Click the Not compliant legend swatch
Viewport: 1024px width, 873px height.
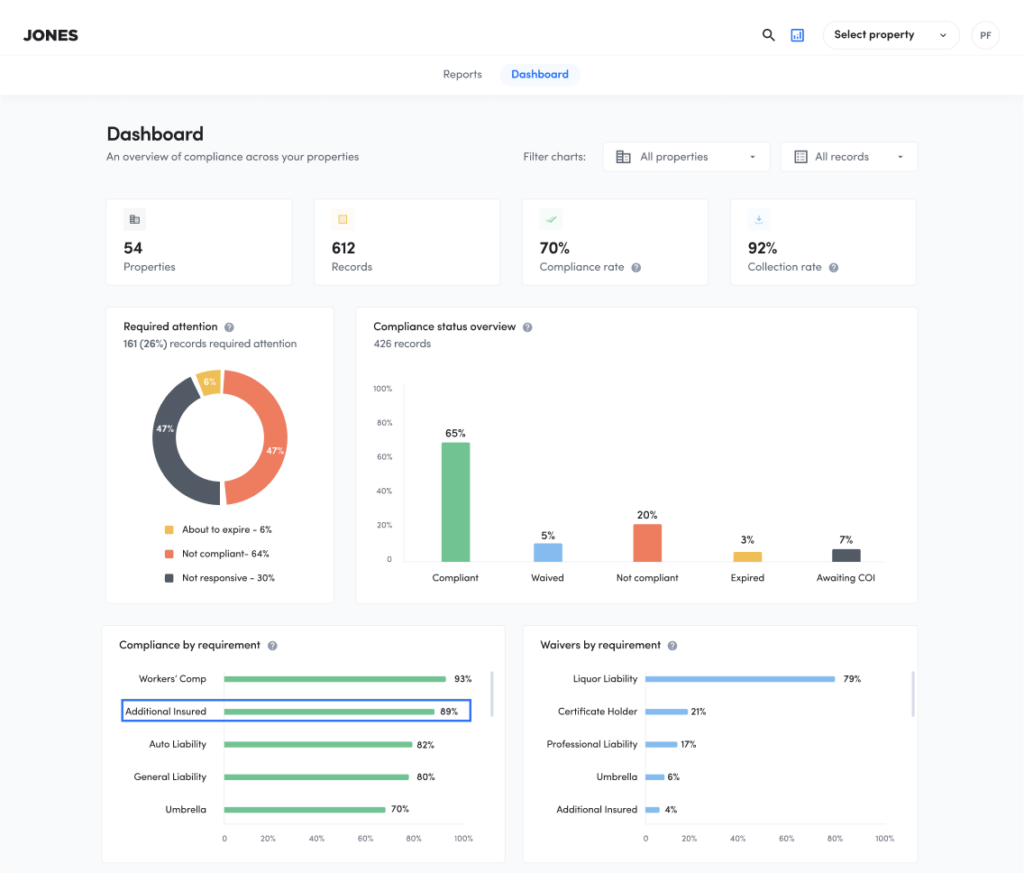click(169, 554)
